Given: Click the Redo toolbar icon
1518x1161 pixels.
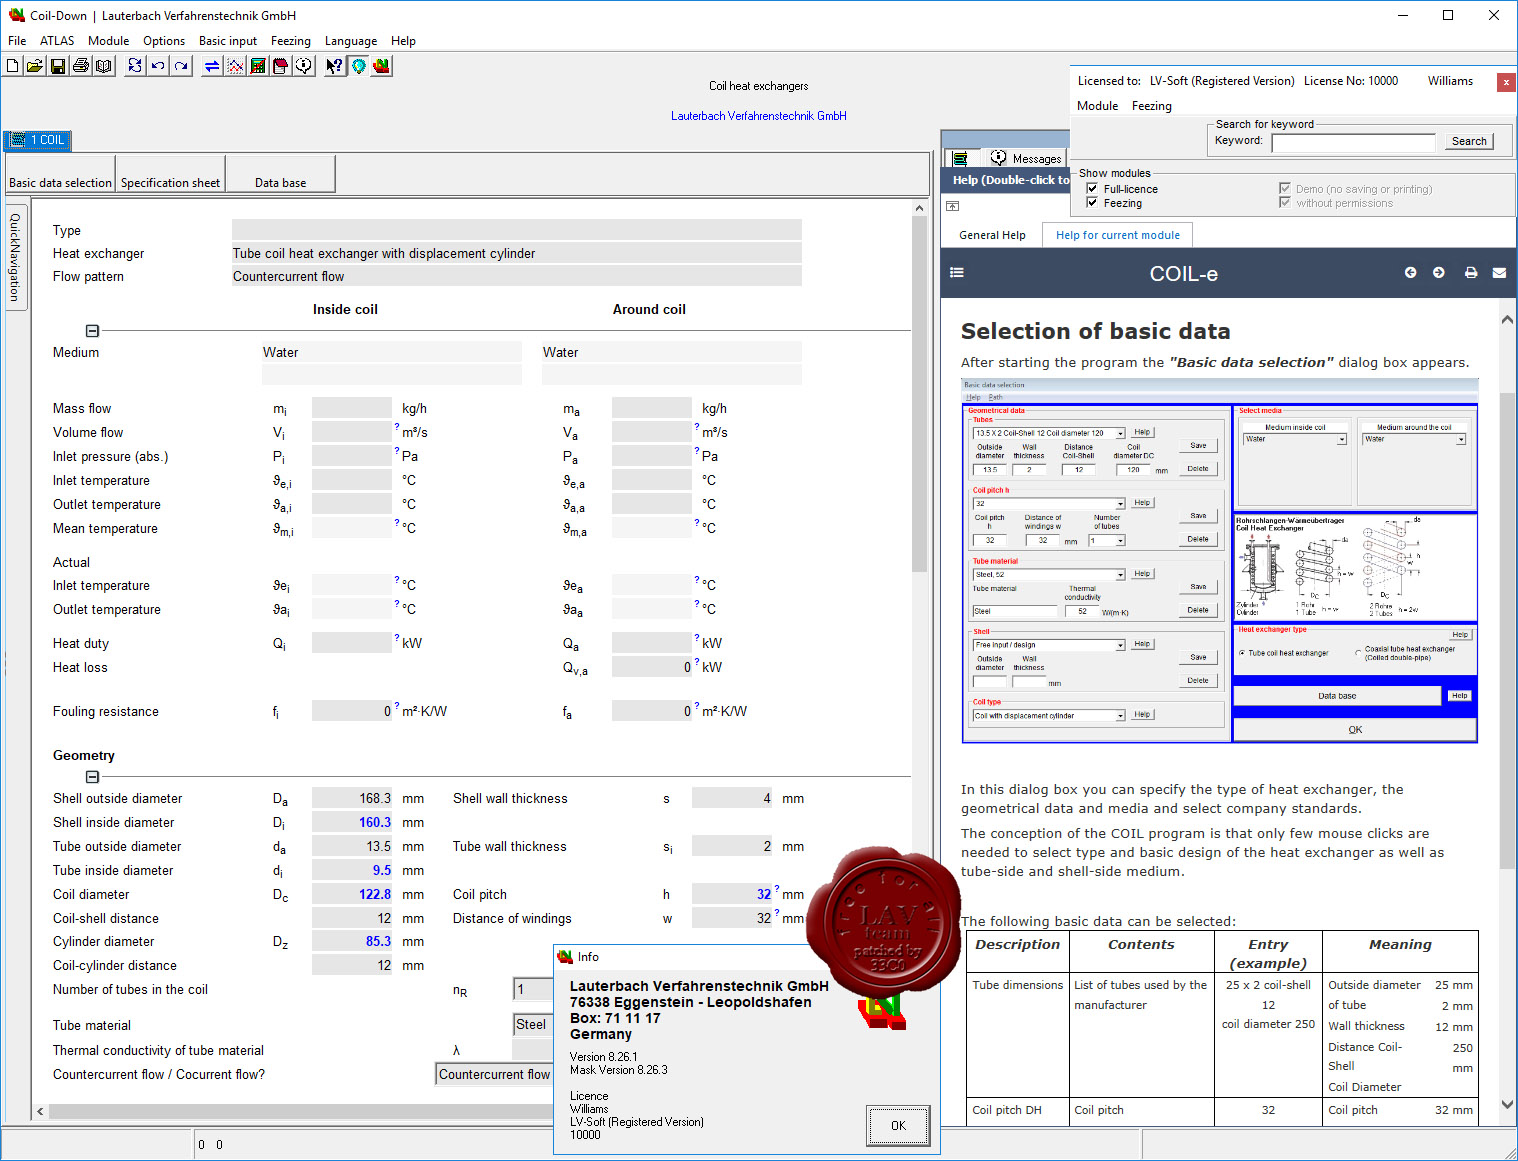Looking at the screenshot, I should coord(181,66).
